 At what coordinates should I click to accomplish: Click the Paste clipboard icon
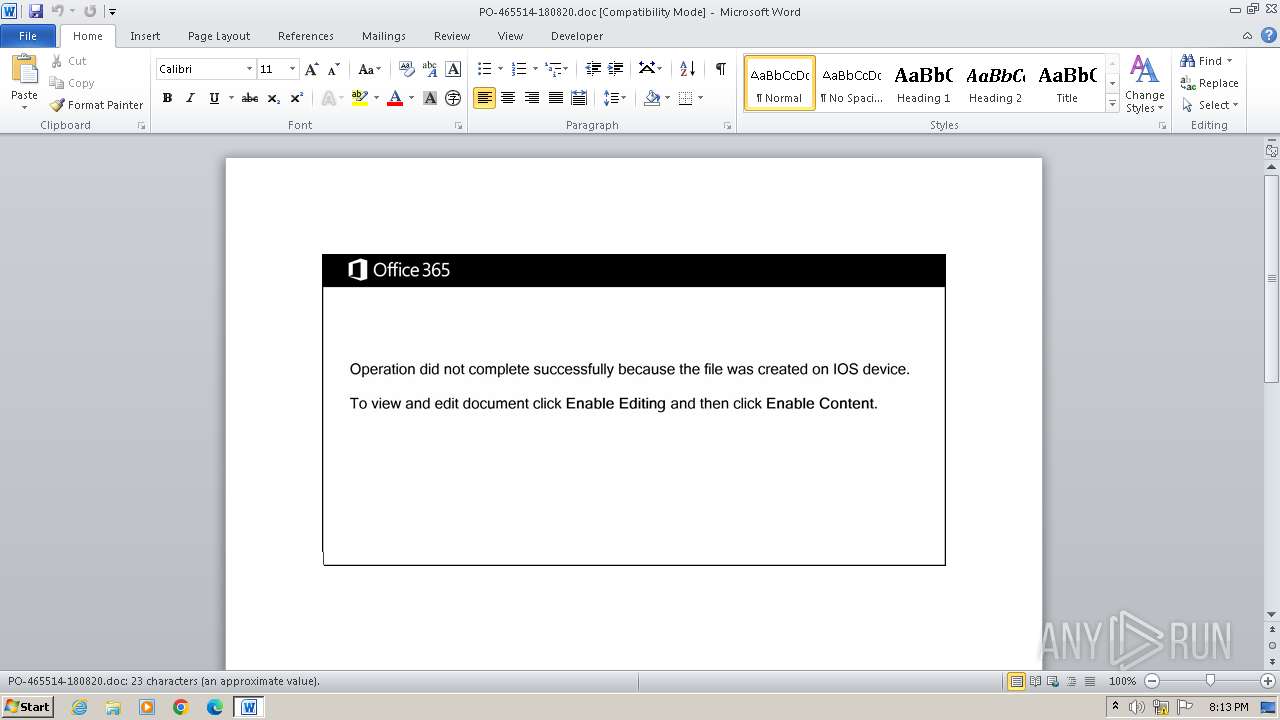point(24,70)
